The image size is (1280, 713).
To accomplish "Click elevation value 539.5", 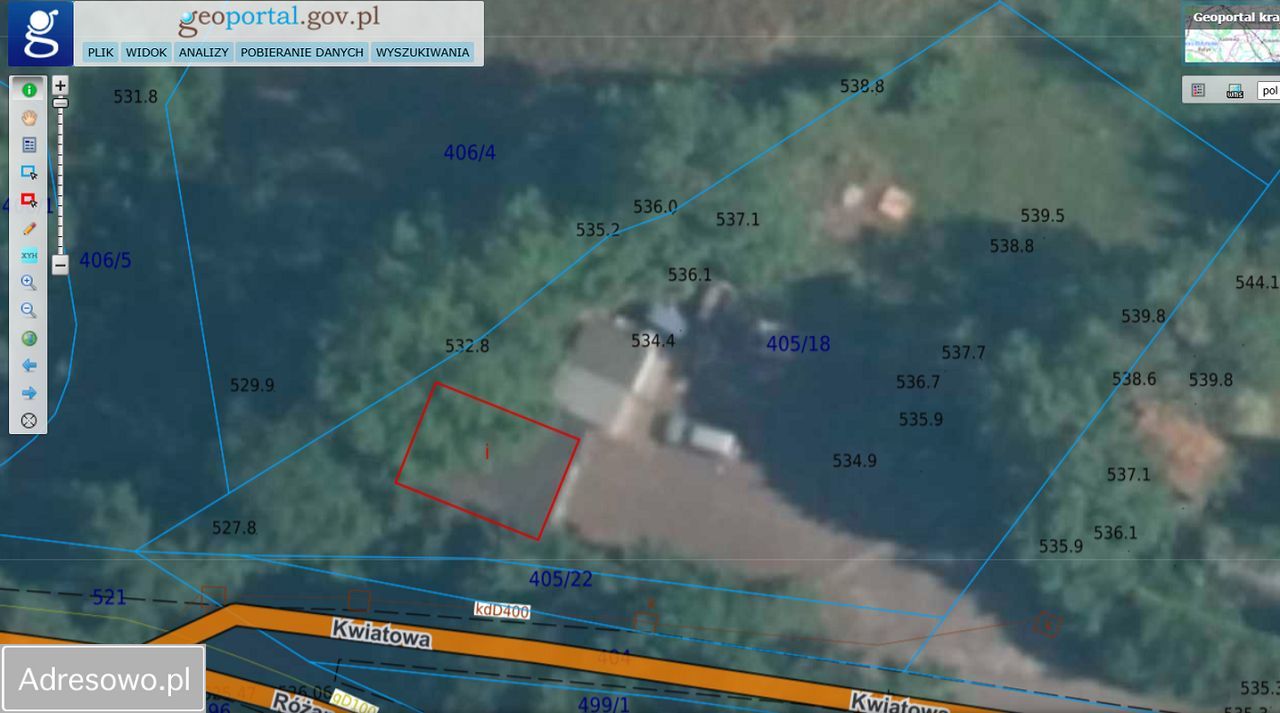I will click(1042, 216).
